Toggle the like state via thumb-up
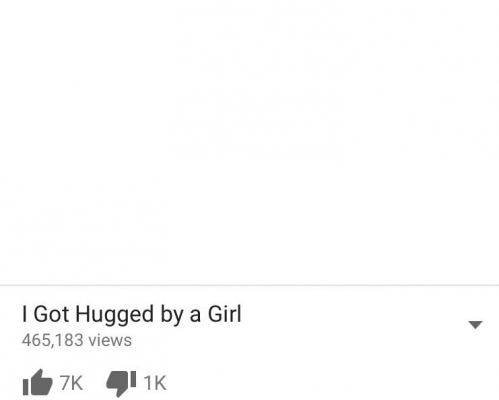The height and width of the screenshot is (400, 499). [37, 382]
